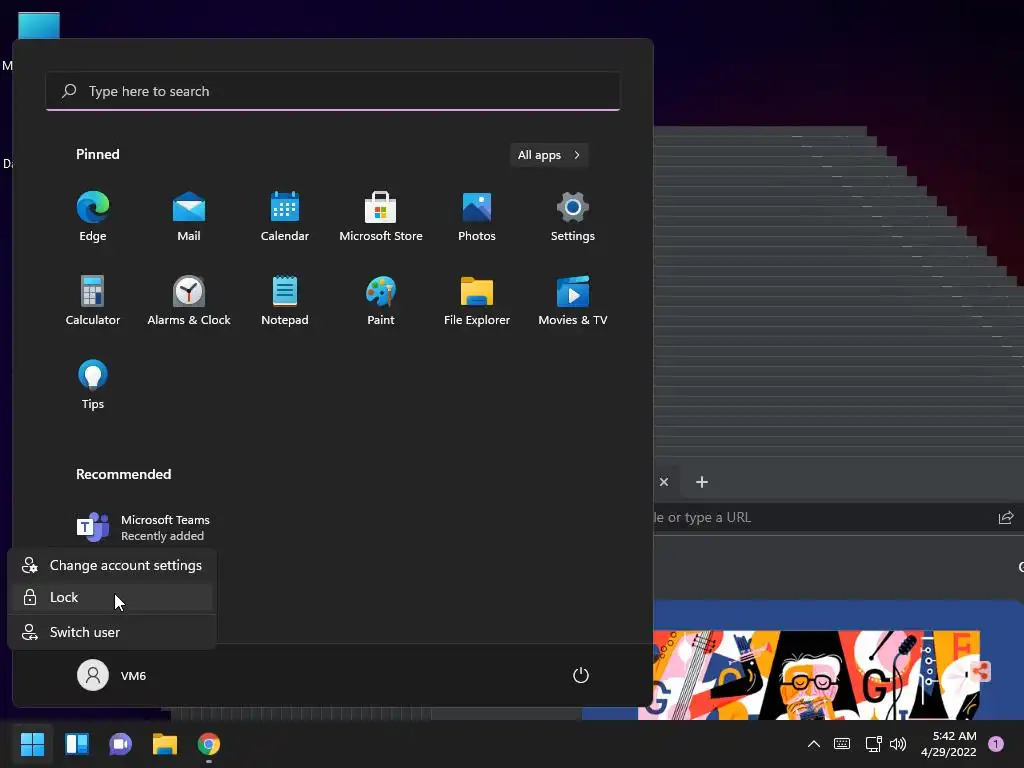This screenshot has width=1024, height=768.
Task: Open Microsoft Store
Action: click(x=381, y=217)
